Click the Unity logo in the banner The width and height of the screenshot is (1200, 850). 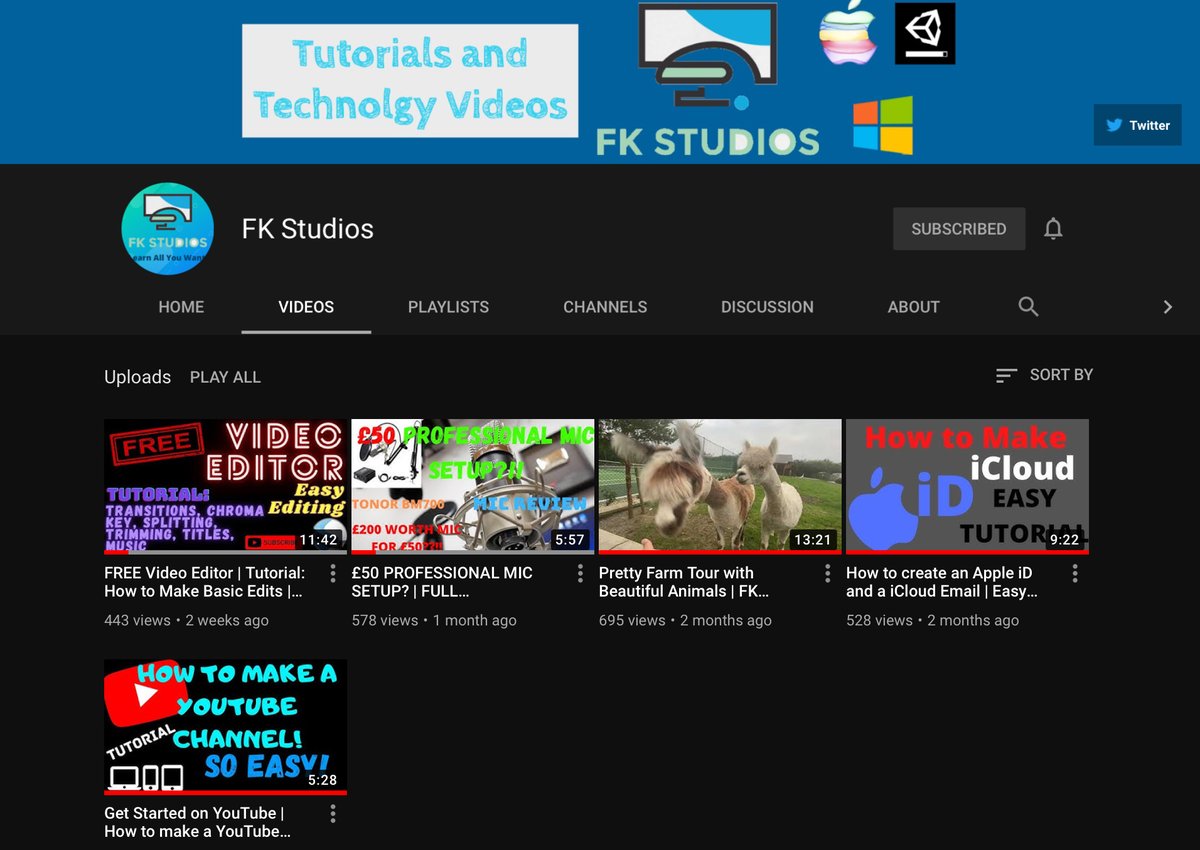click(924, 32)
